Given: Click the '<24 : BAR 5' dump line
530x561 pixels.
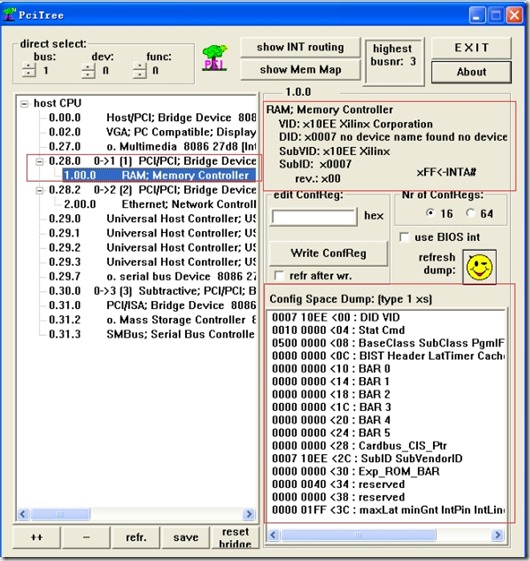Looking at the screenshot, I should click(x=331, y=433).
